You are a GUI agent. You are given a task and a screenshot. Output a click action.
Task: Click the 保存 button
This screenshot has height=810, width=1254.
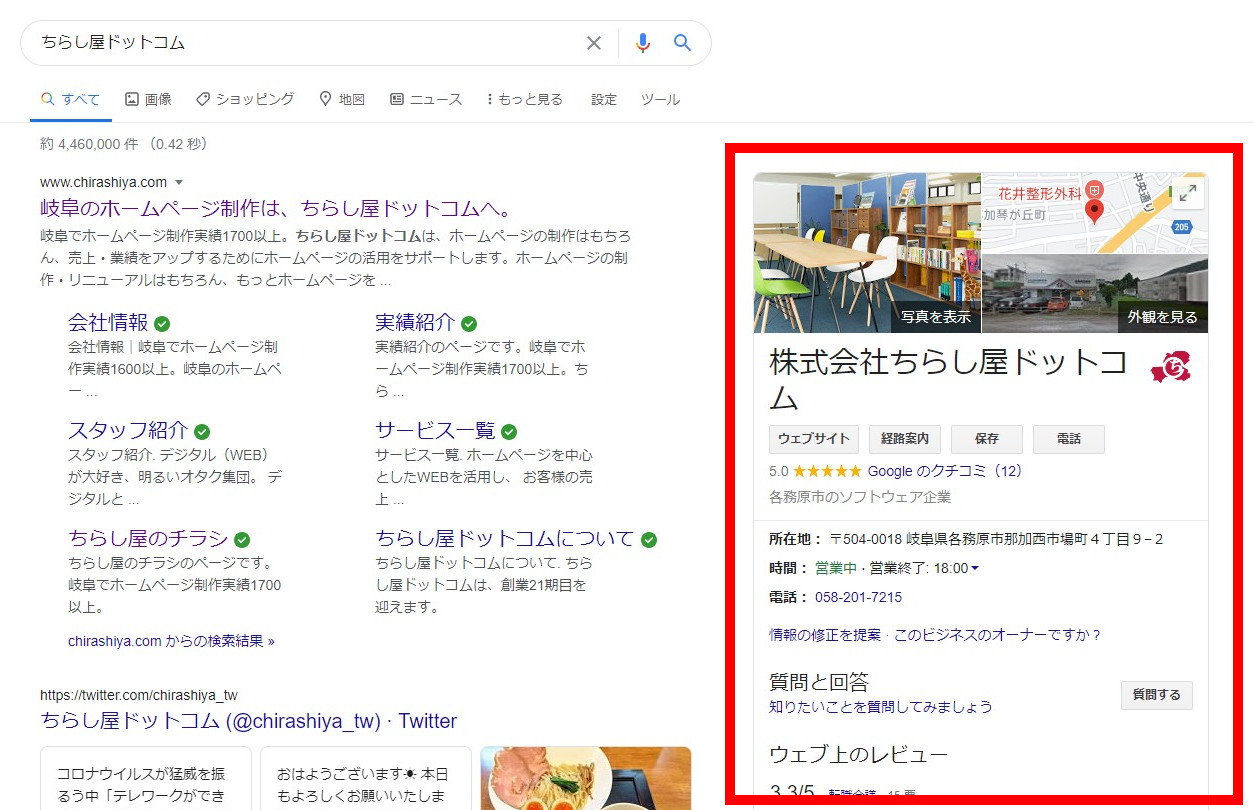tap(987, 439)
